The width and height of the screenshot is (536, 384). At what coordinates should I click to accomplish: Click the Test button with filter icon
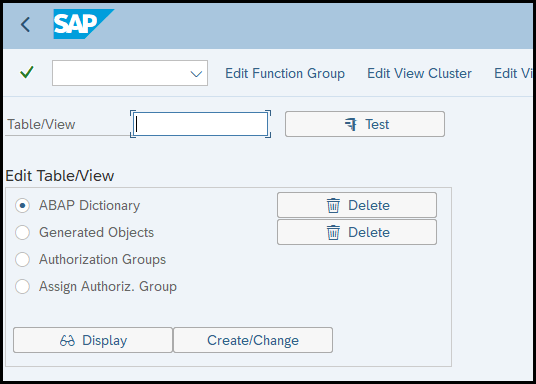(365, 124)
